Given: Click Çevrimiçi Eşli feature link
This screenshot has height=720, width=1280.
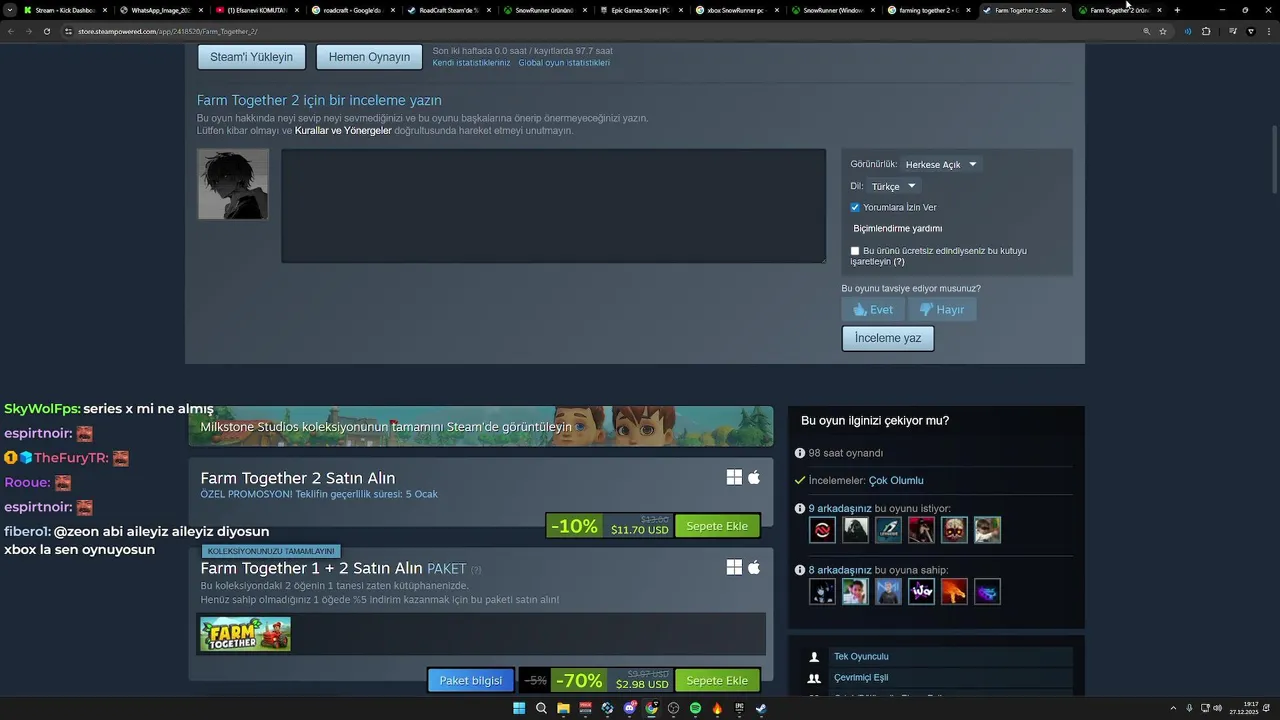Looking at the screenshot, I should pyautogui.click(x=861, y=678).
